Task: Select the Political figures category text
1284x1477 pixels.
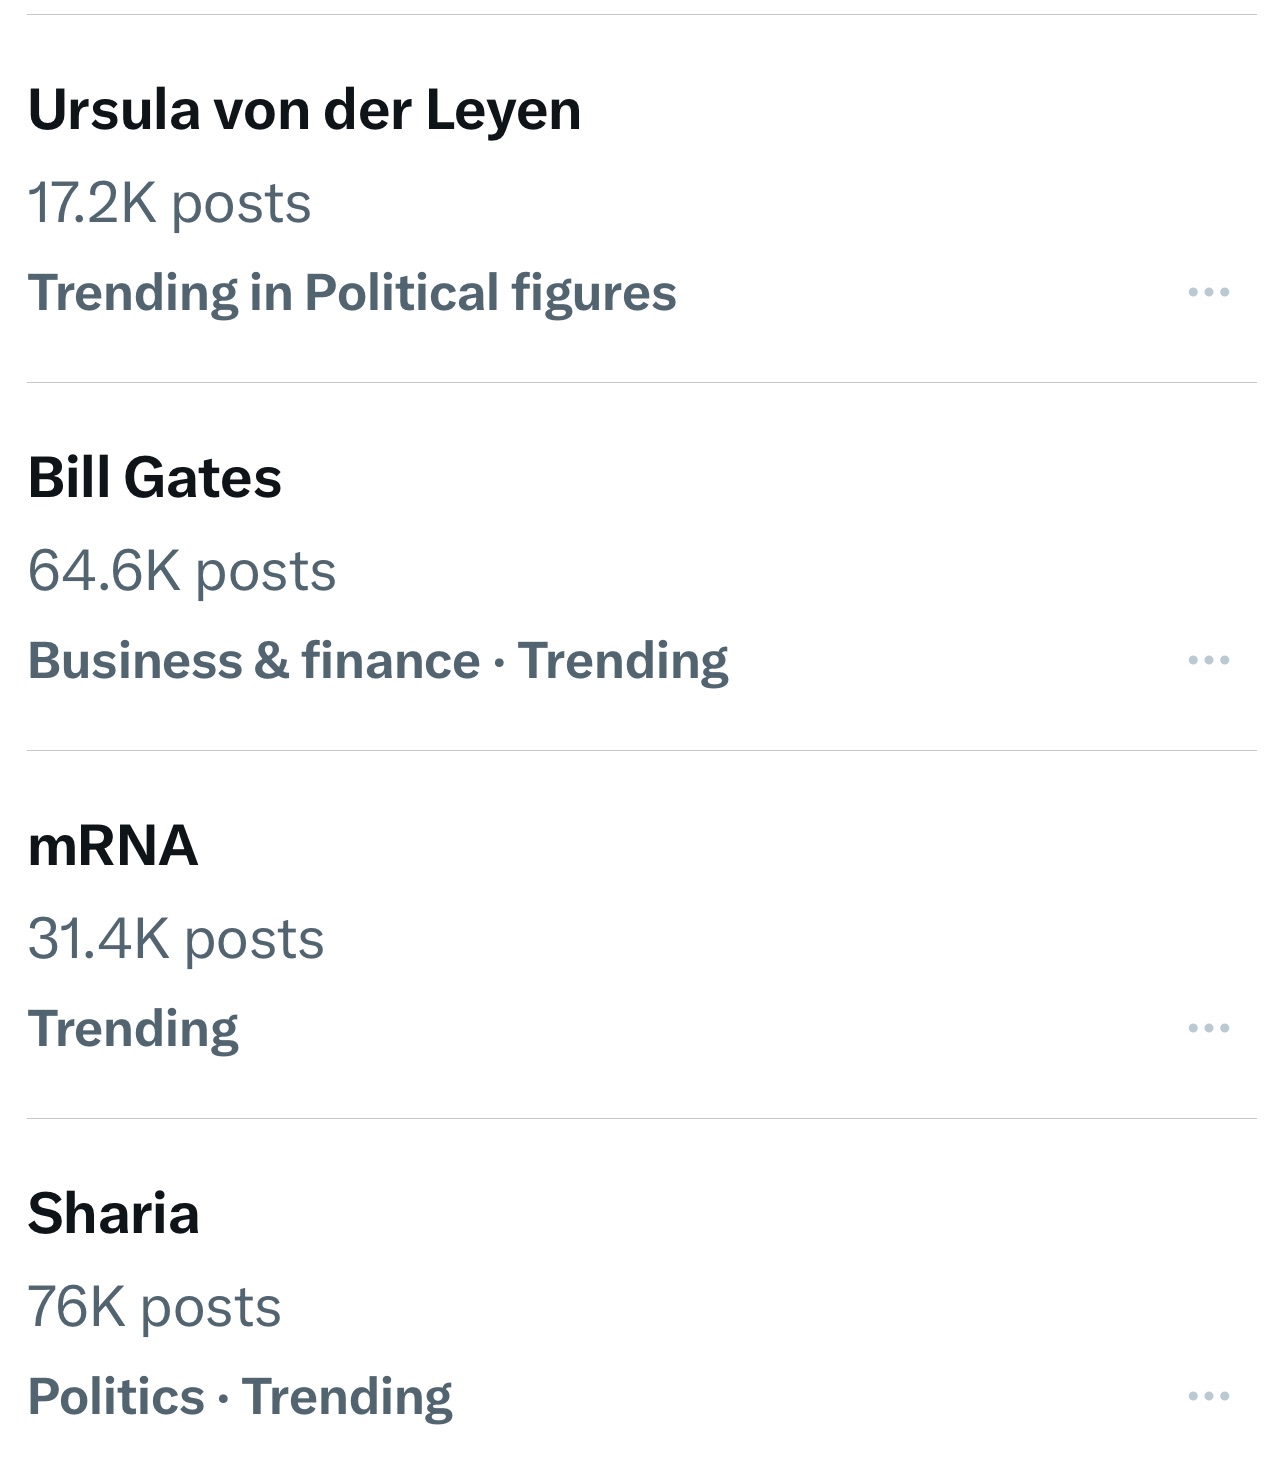Action: tap(490, 293)
